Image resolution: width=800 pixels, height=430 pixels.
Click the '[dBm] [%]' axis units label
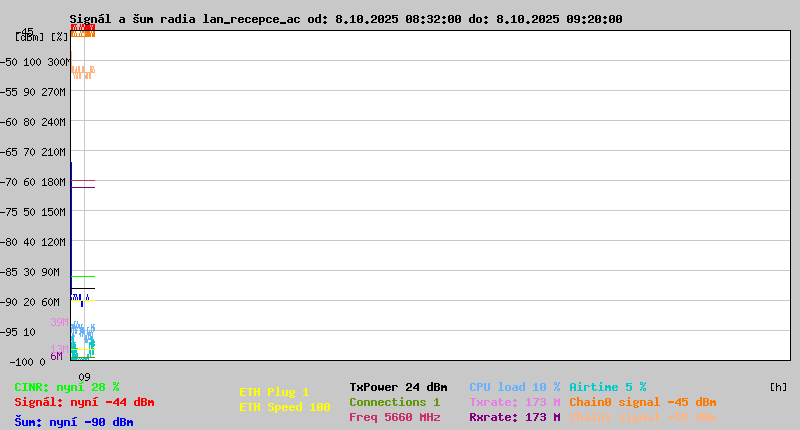[41, 37]
